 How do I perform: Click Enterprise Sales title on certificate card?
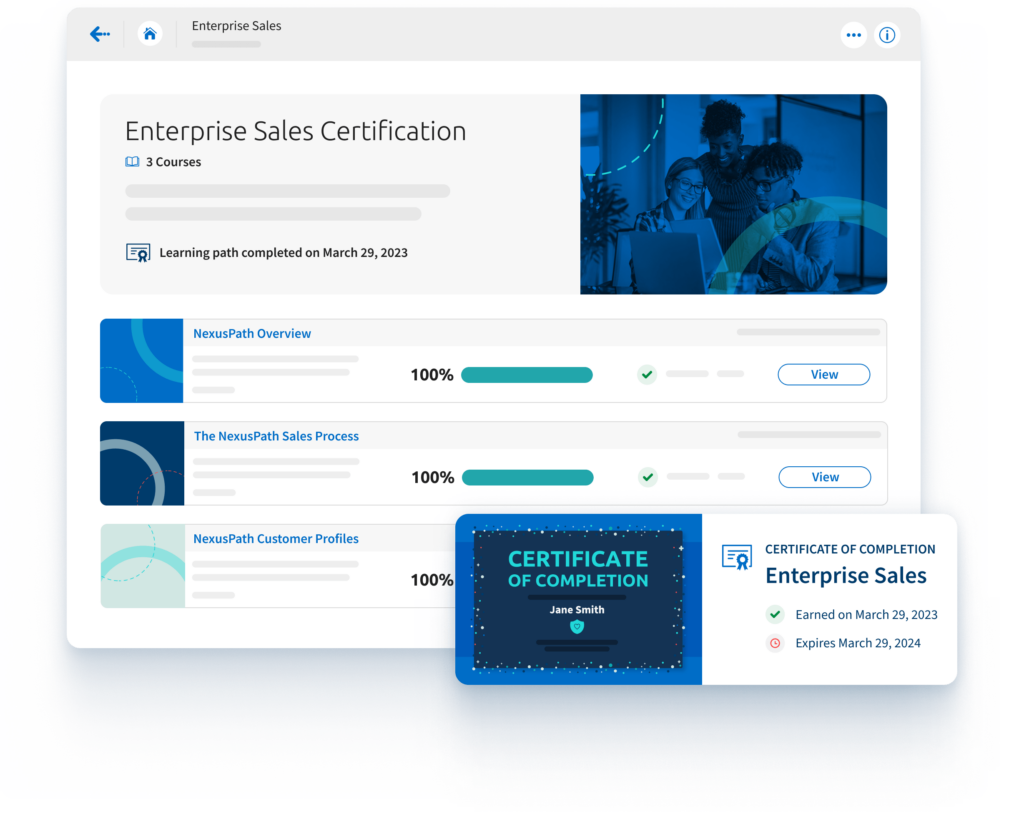click(x=846, y=576)
